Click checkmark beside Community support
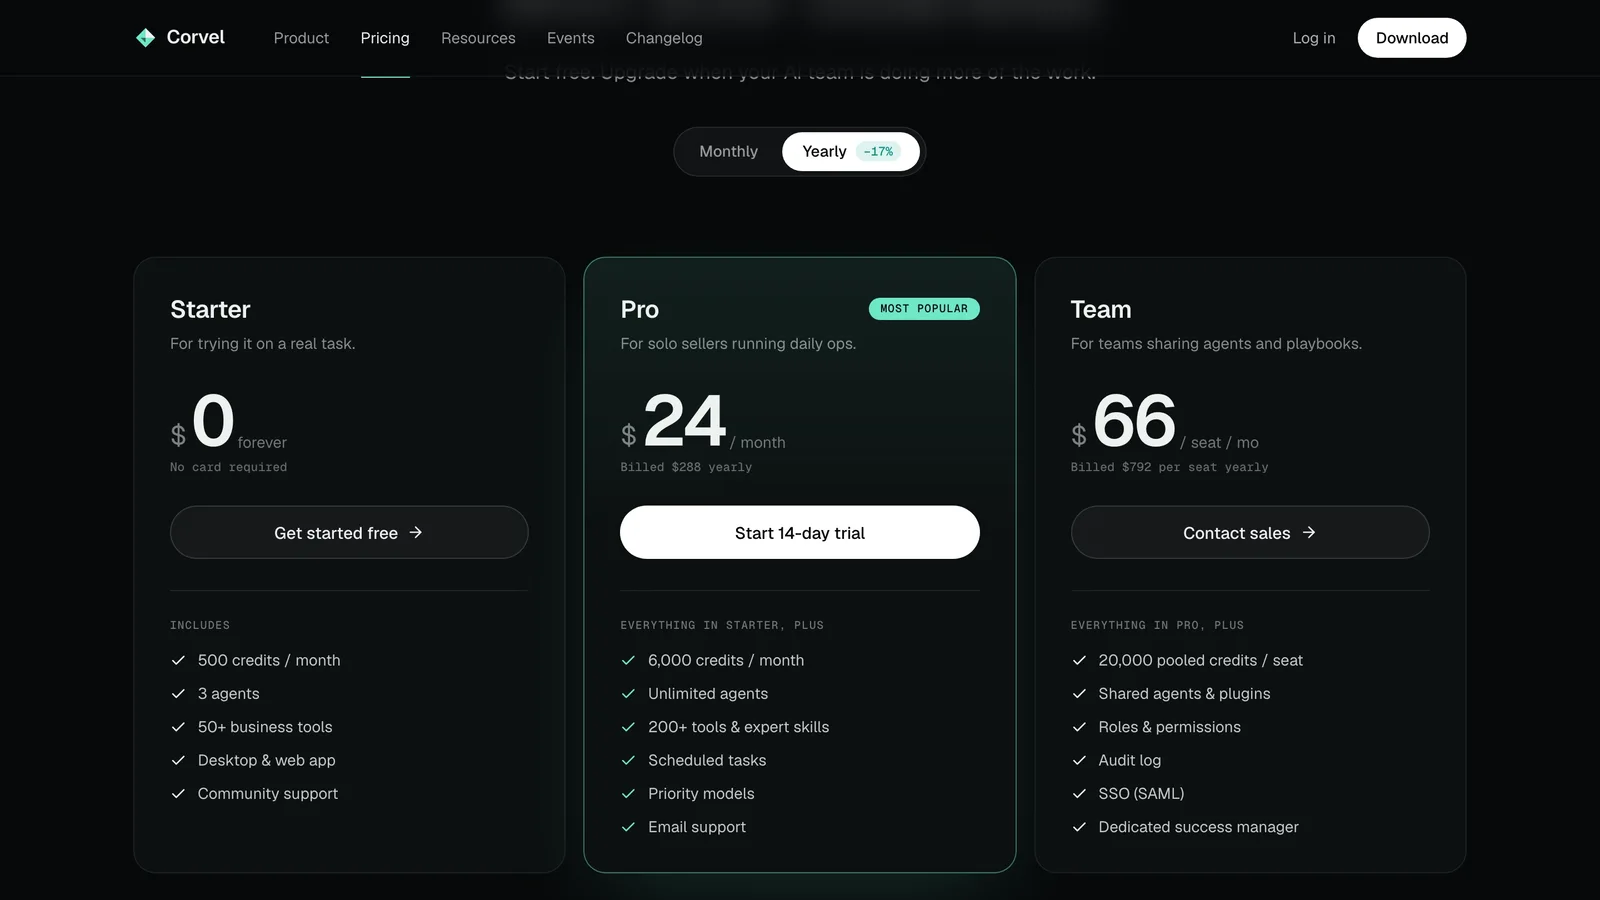This screenshot has height=900, width=1600. pos(178,794)
